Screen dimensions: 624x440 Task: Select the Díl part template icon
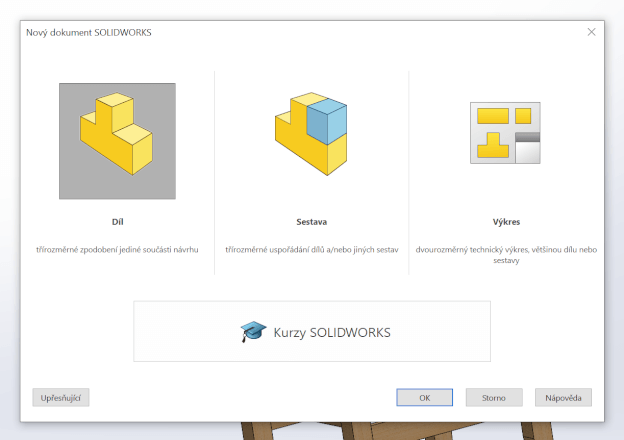[x=117, y=141]
